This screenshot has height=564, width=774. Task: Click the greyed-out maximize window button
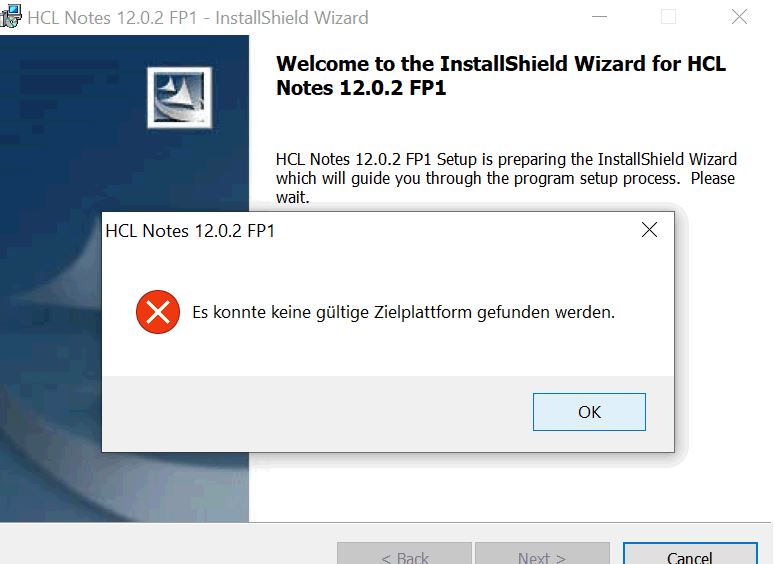(668, 17)
